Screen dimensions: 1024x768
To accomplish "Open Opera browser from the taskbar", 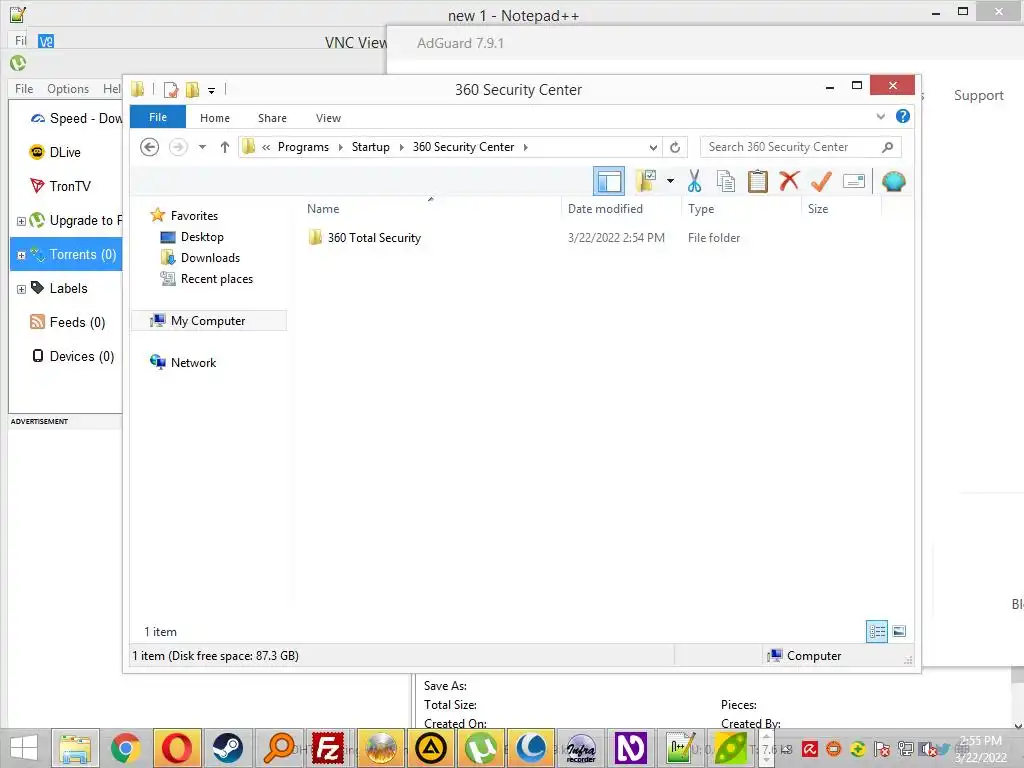I will pyautogui.click(x=176, y=748).
